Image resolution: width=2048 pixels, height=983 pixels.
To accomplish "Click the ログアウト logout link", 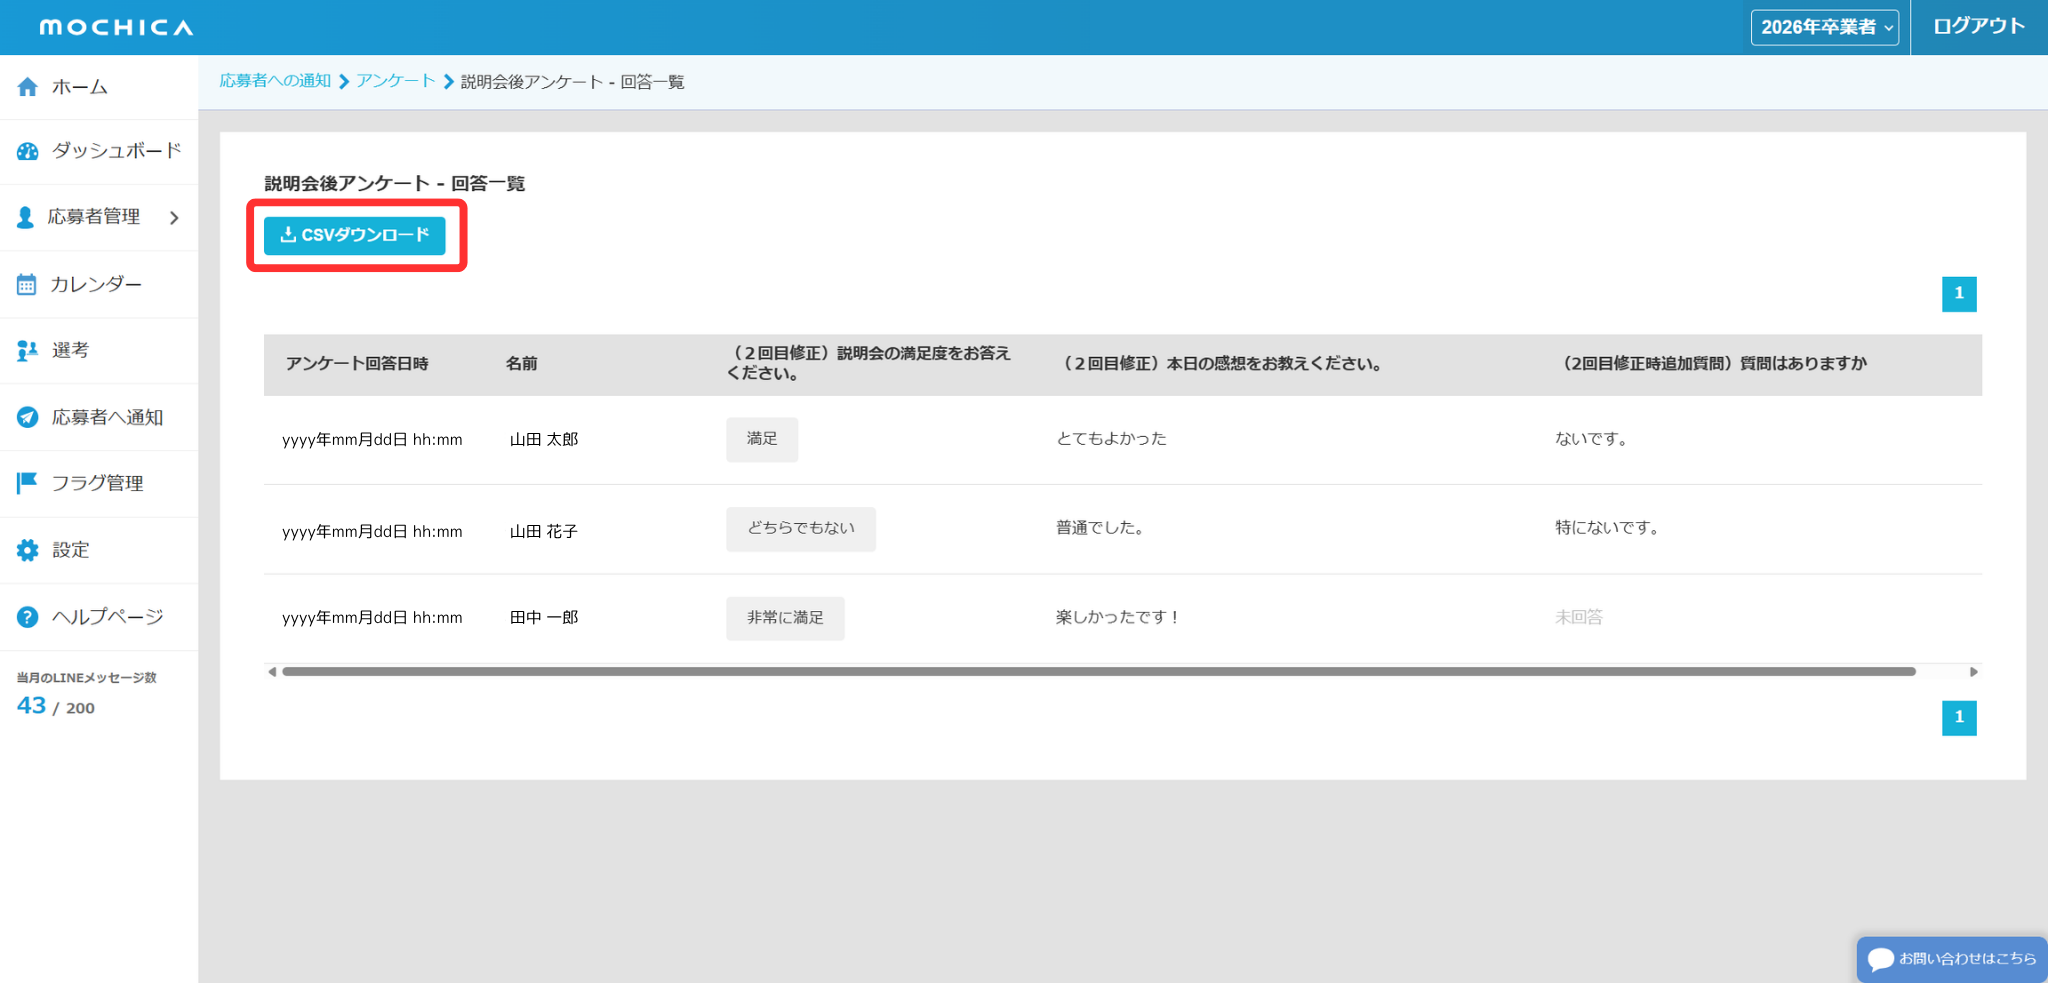I will (1978, 26).
